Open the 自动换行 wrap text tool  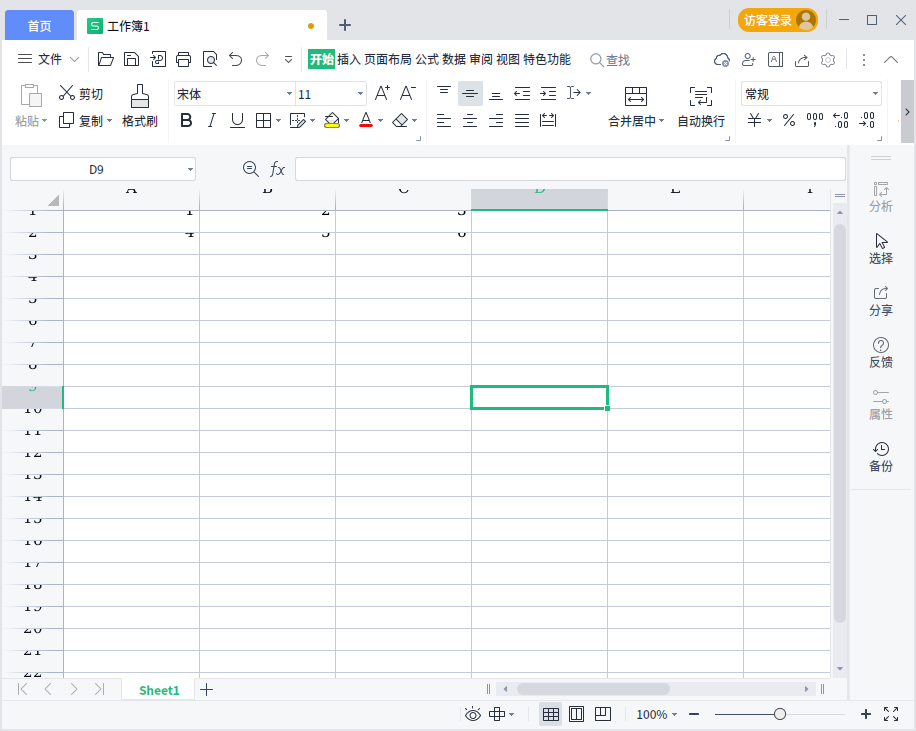tap(700, 105)
